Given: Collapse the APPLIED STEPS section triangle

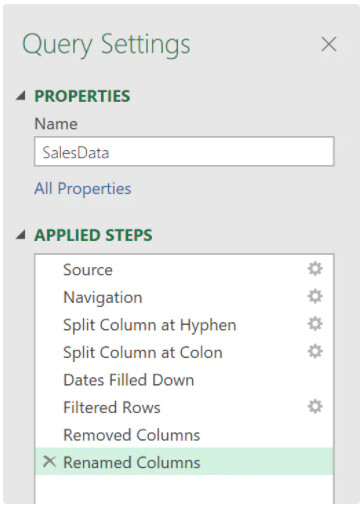Looking at the screenshot, I should click(x=21, y=235).
